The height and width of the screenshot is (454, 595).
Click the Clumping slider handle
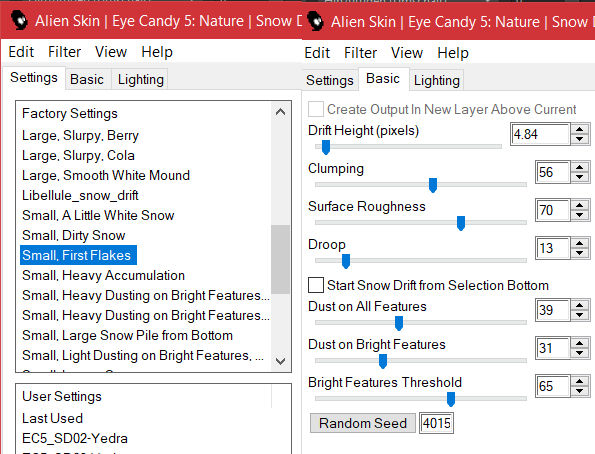(x=433, y=185)
